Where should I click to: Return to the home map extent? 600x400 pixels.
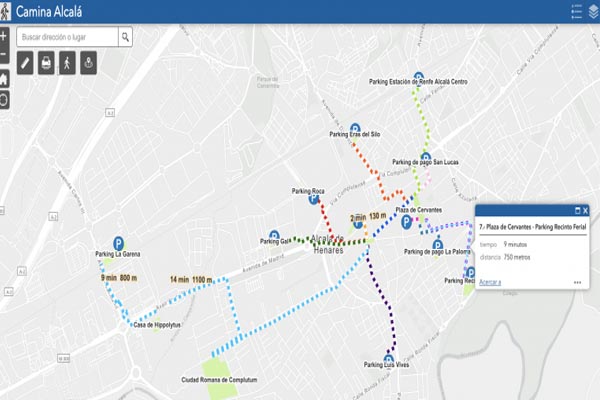point(4,78)
